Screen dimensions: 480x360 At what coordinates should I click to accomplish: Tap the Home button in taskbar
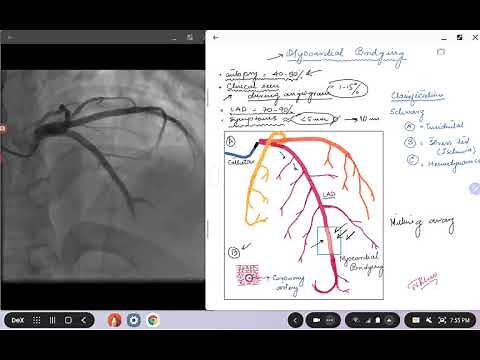point(68,320)
